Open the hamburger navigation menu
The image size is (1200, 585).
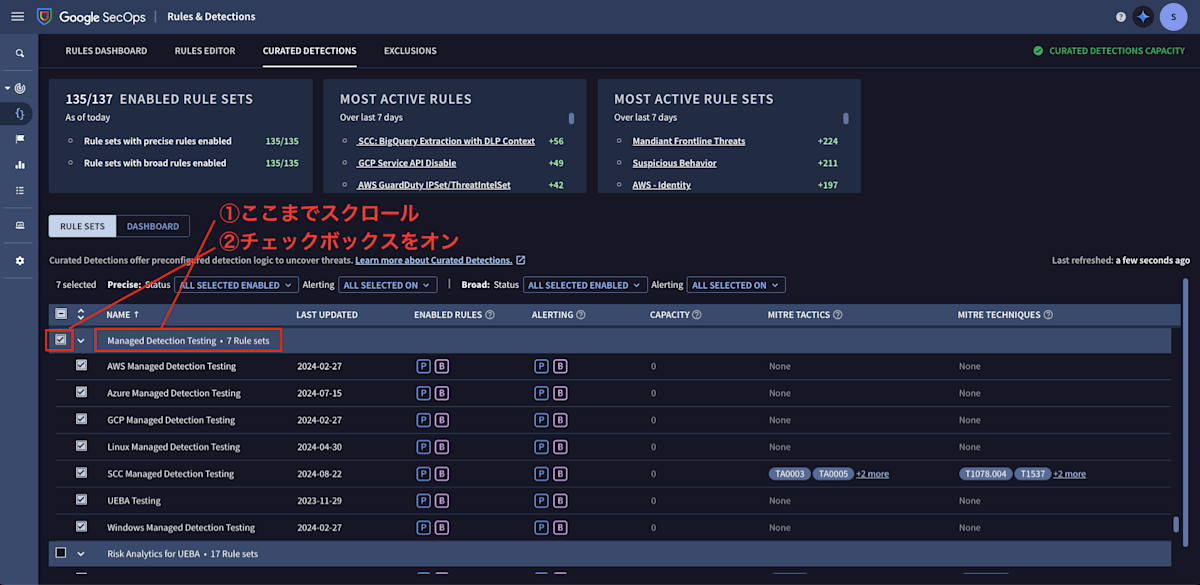[17, 17]
